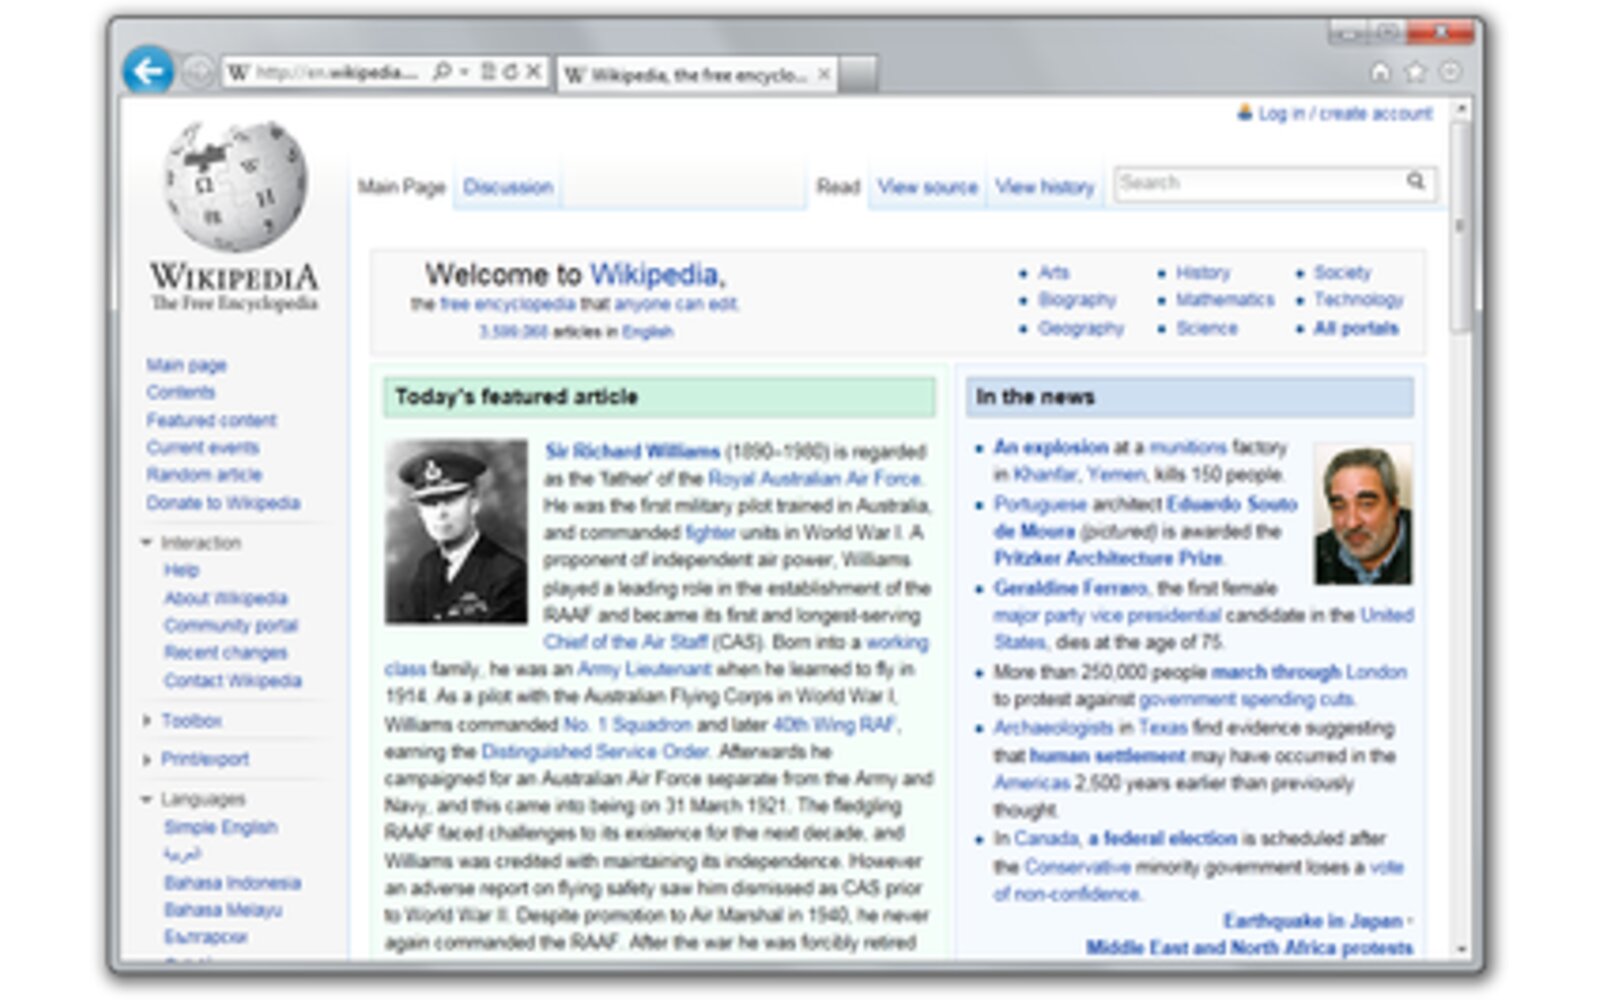1600x1000 pixels.
Task: Open Earthquake in Japan link
Action: [1313, 920]
